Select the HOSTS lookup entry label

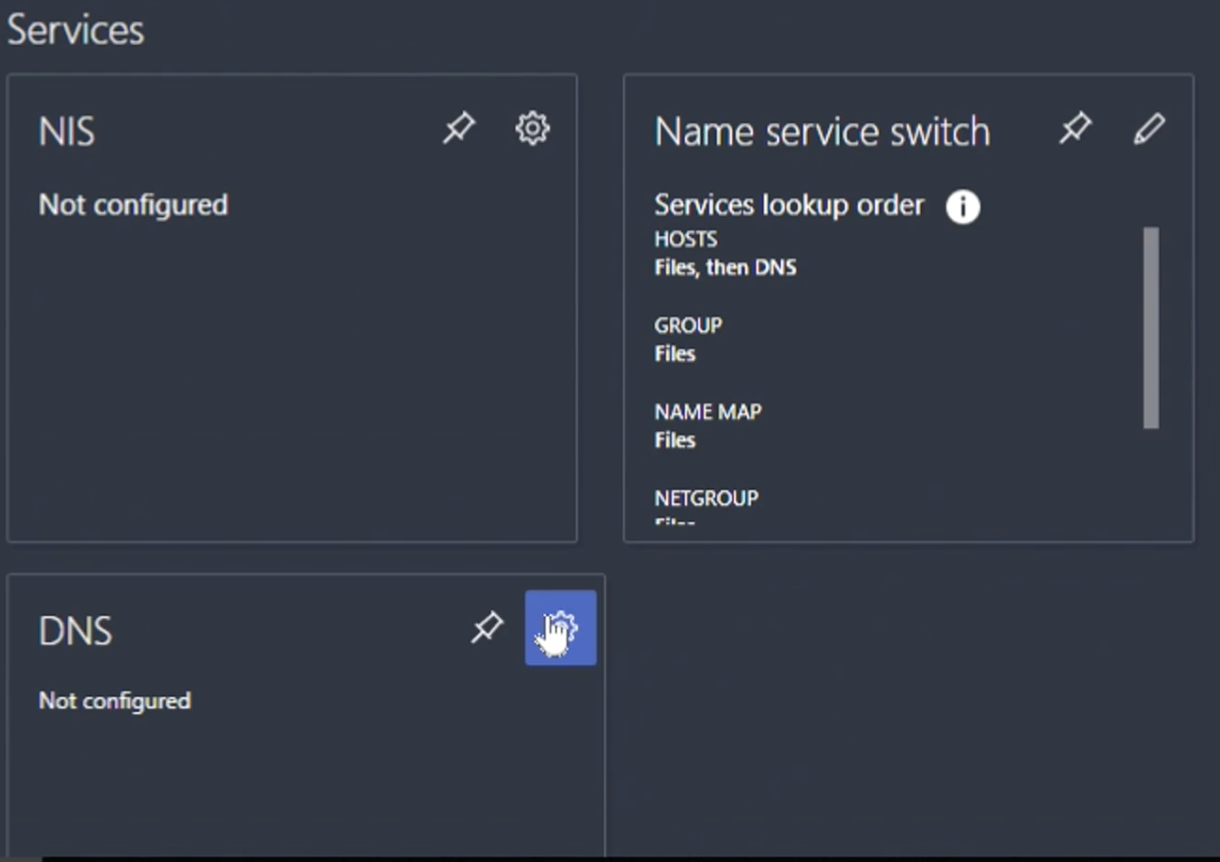pyautogui.click(x=686, y=239)
